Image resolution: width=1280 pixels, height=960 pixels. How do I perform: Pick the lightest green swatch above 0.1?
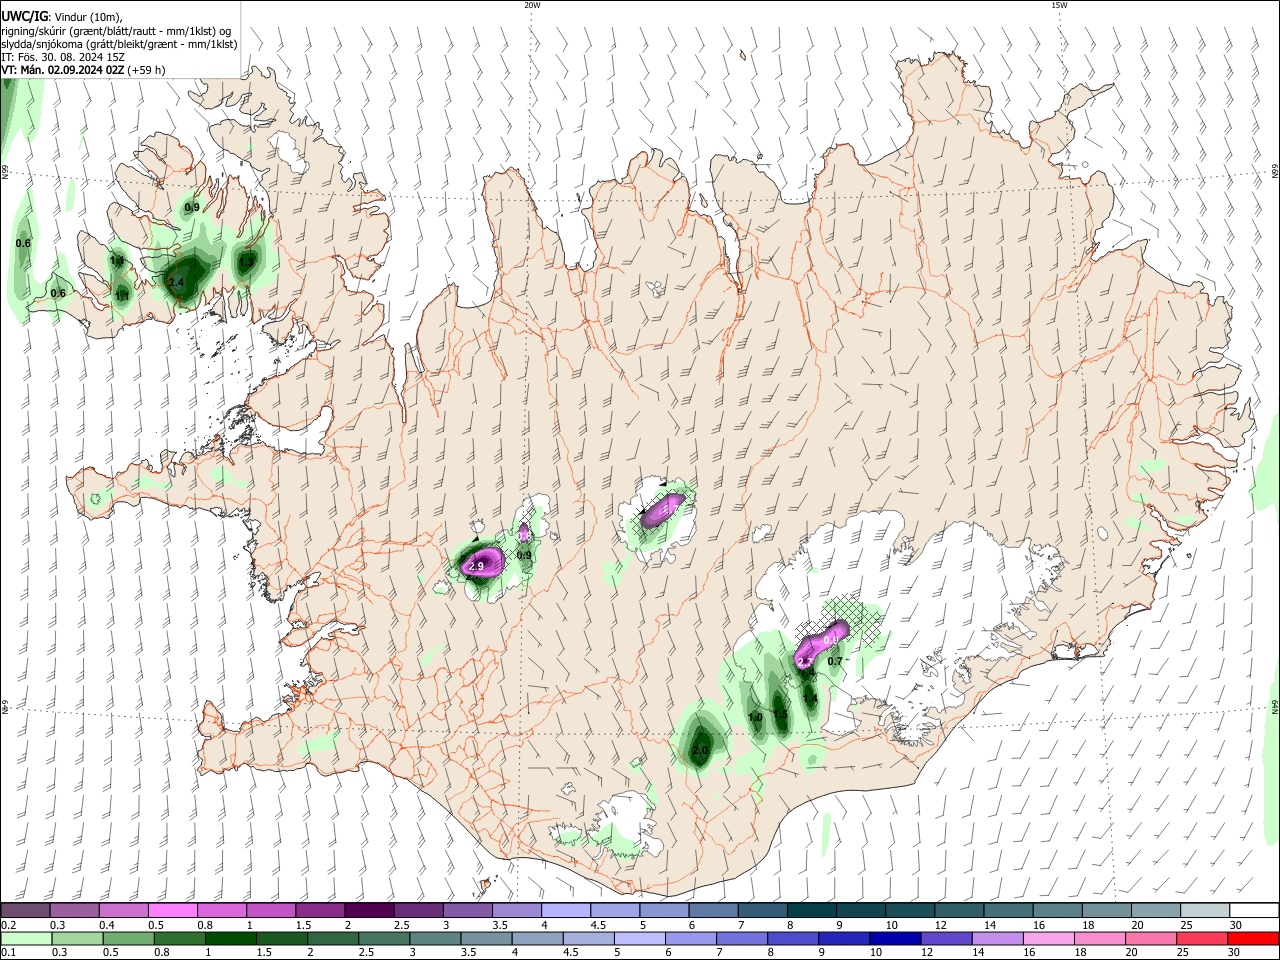tap(26, 938)
